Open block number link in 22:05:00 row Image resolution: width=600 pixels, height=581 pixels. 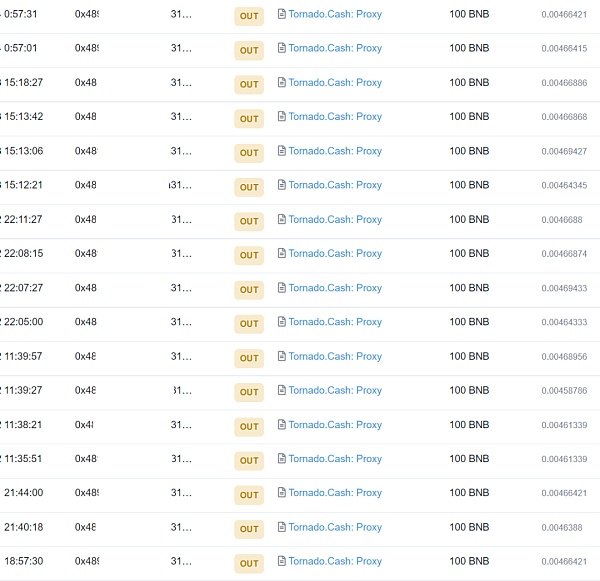point(181,322)
